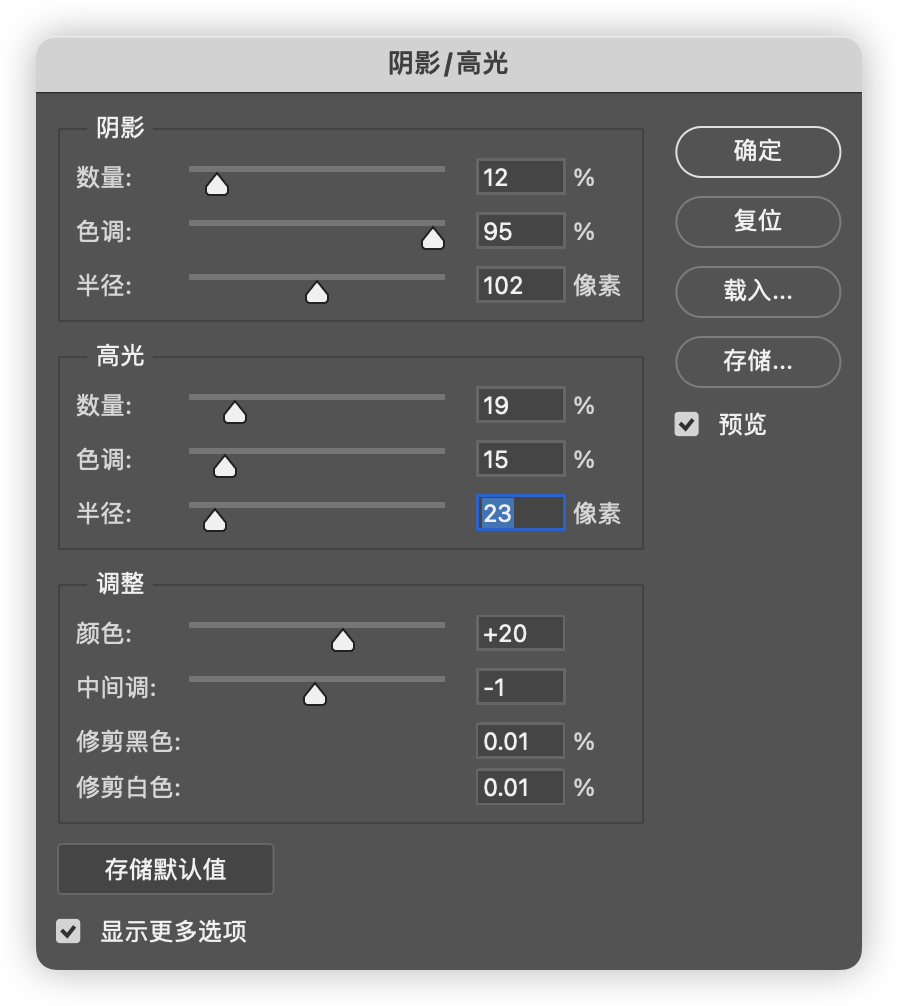The height and width of the screenshot is (1006, 898).
Task: Click the 存储默认值 button
Action: click(x=165, y=869)
